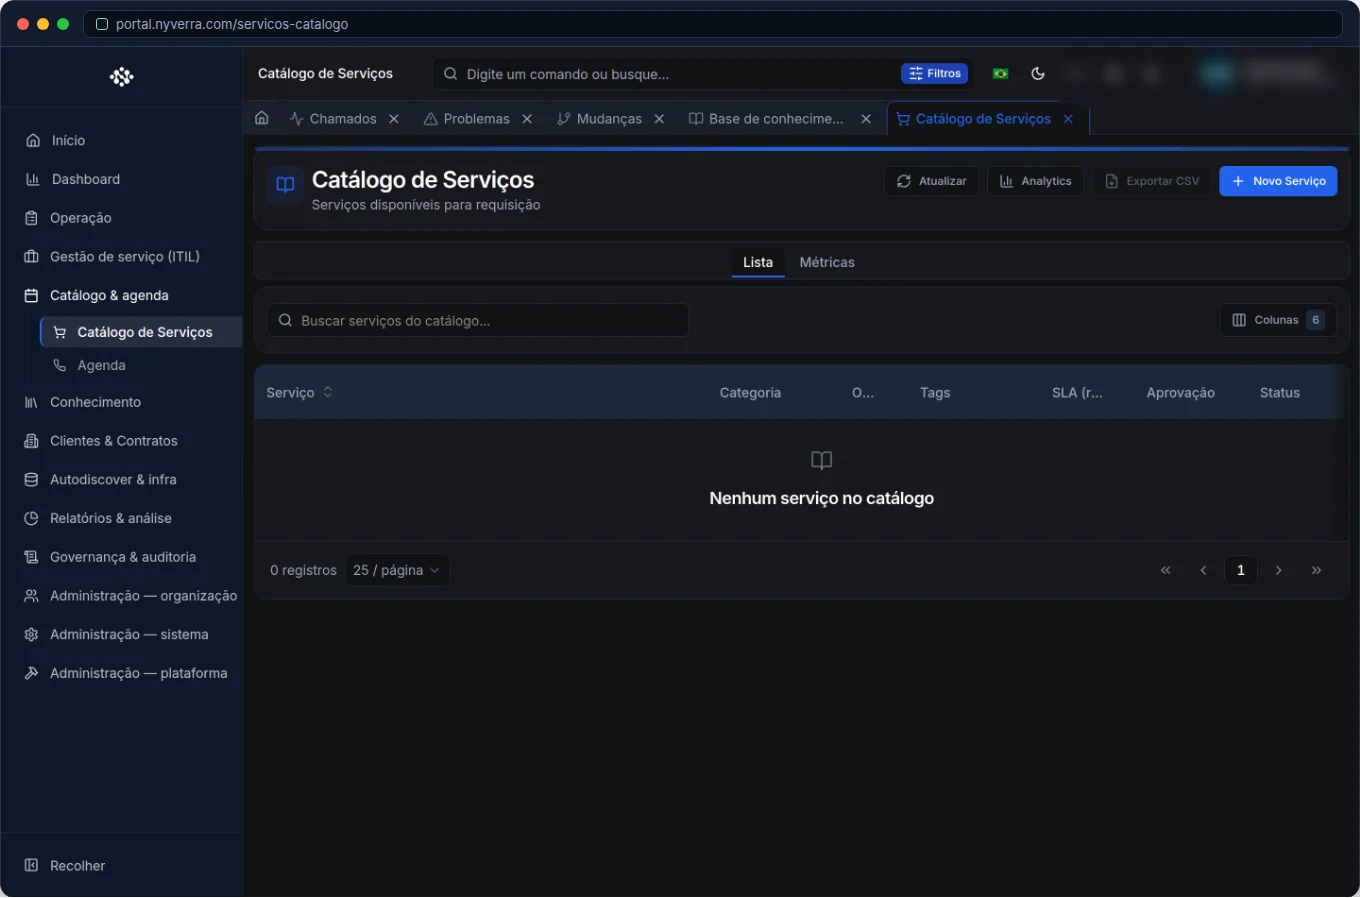Screen dimensions: 1360x898
Task: Expand the Conhecimento sidebar section
Action: tap(122, 402)
